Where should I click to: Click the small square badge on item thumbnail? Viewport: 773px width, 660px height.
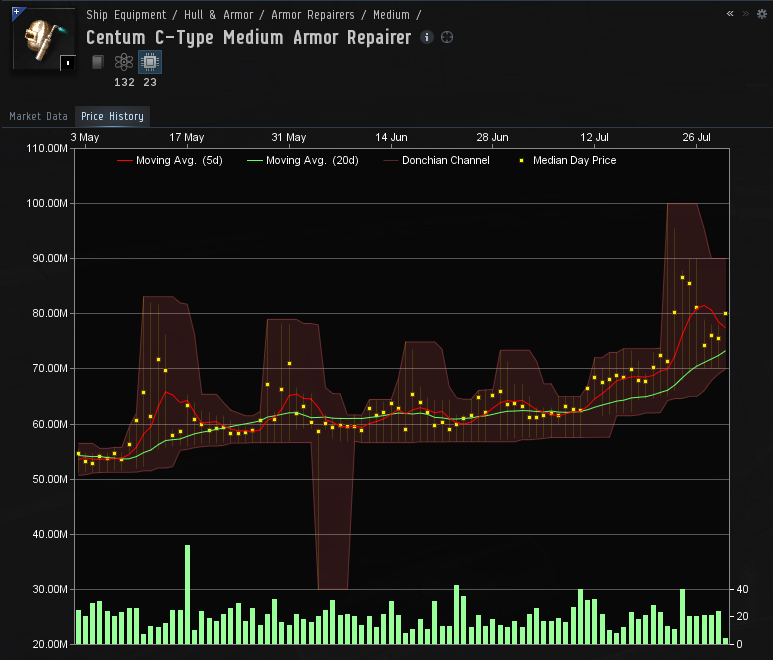68,63
